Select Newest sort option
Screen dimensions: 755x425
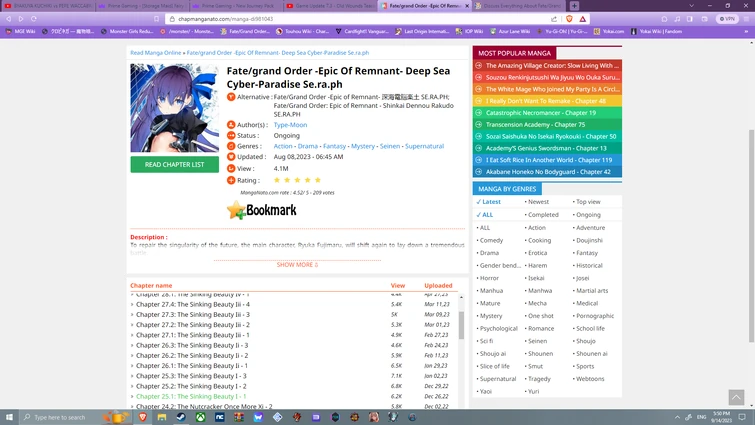537,202
